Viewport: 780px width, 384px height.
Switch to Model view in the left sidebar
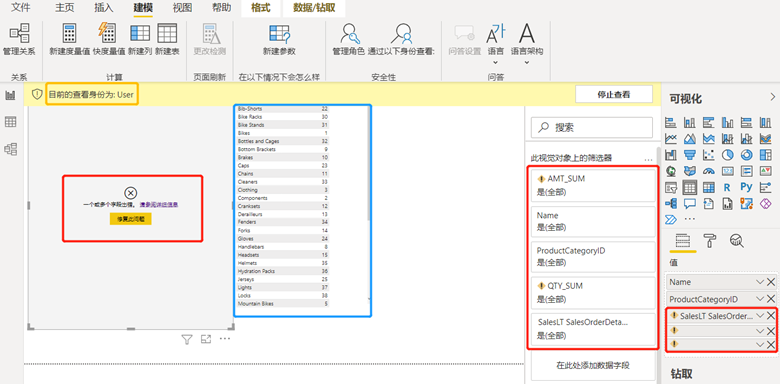click(x=10, y=149)
